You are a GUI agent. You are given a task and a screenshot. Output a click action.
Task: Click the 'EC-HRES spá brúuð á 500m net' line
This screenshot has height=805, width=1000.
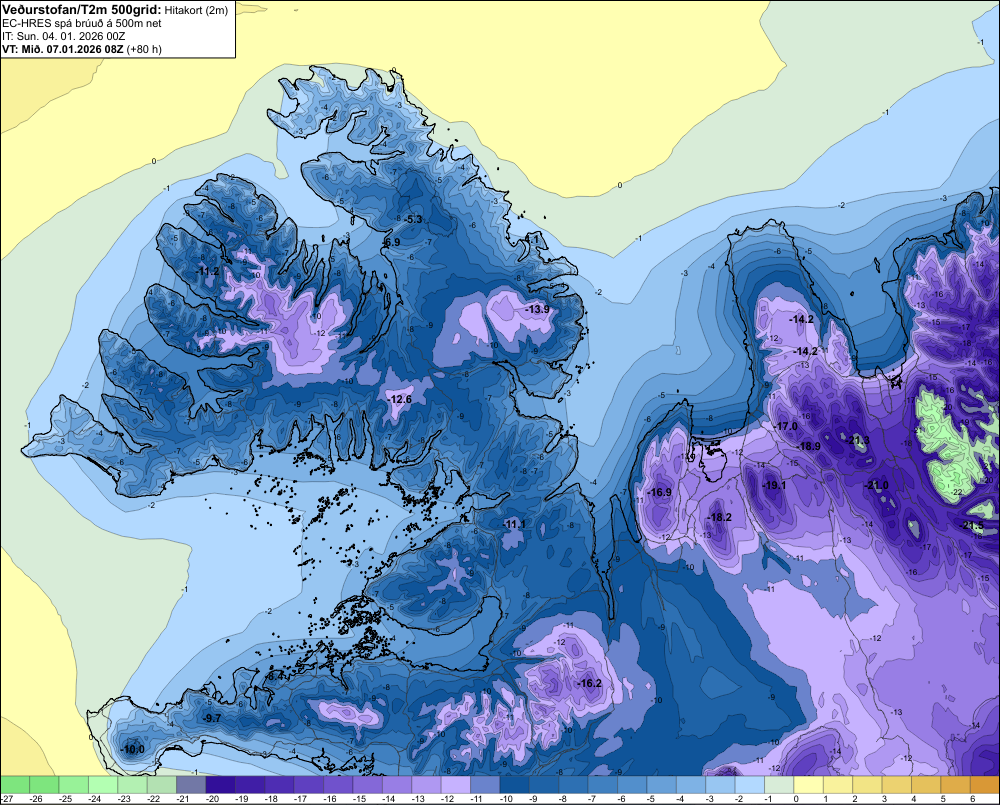pos(82,23)
